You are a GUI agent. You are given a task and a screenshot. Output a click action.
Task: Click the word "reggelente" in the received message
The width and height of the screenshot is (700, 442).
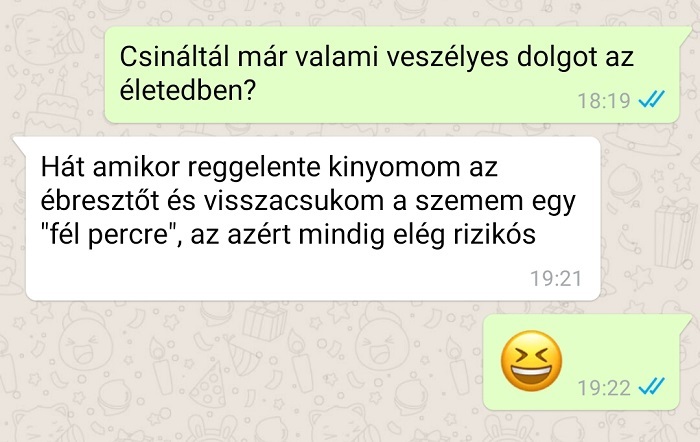[x=254, y=168]
